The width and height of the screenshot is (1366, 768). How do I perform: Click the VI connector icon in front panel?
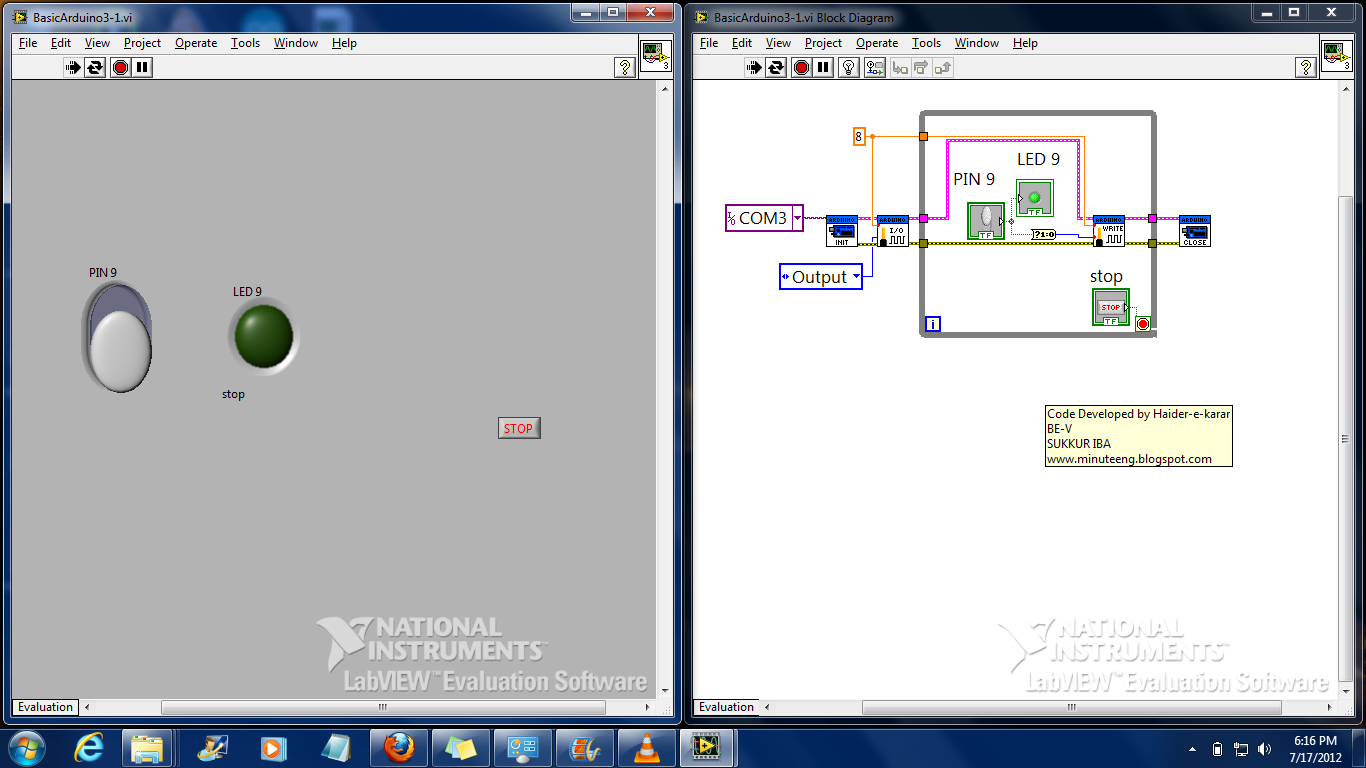[655, 55]
